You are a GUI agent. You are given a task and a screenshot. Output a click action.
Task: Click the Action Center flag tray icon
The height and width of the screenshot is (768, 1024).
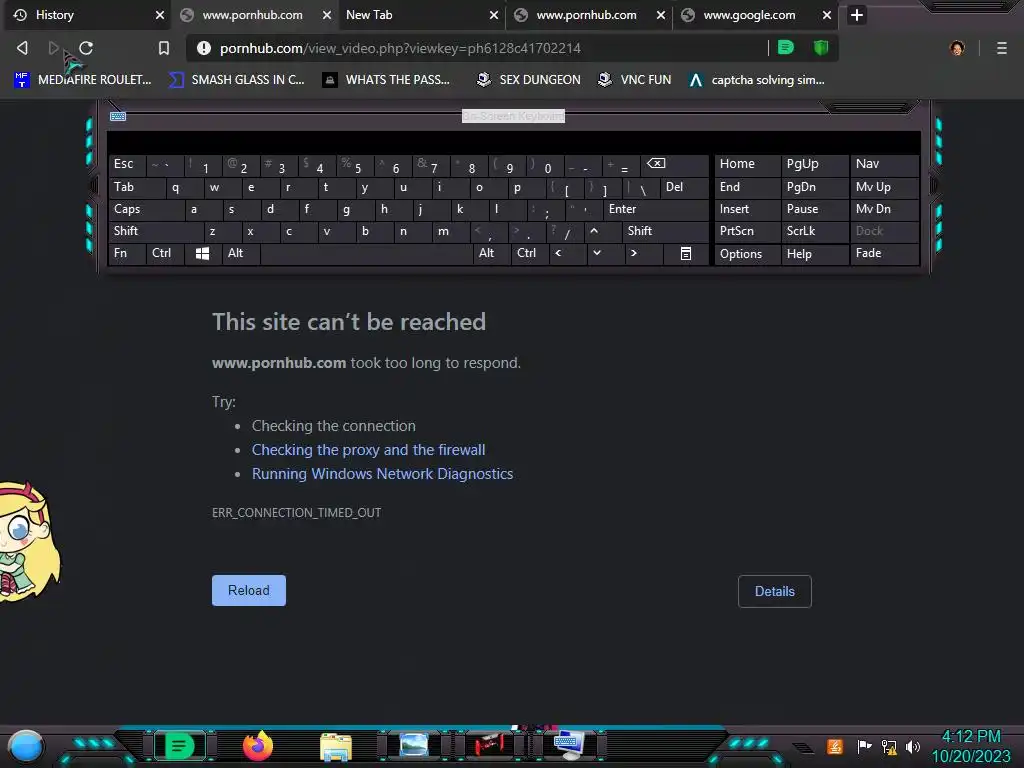tap(864, 746)
